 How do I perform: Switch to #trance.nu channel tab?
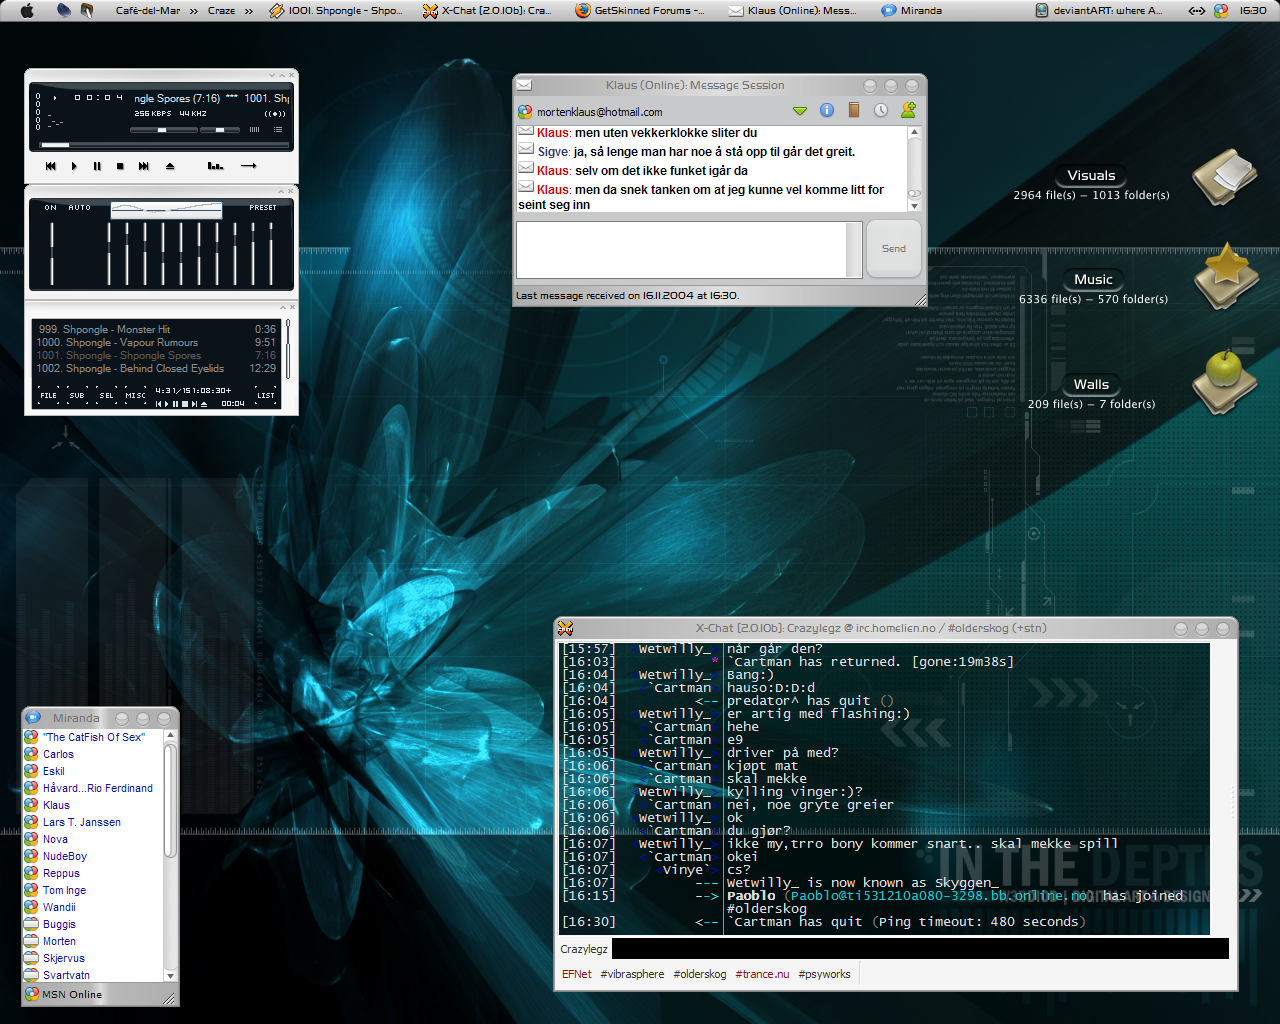pyautogui.click(x=762, y=974)
